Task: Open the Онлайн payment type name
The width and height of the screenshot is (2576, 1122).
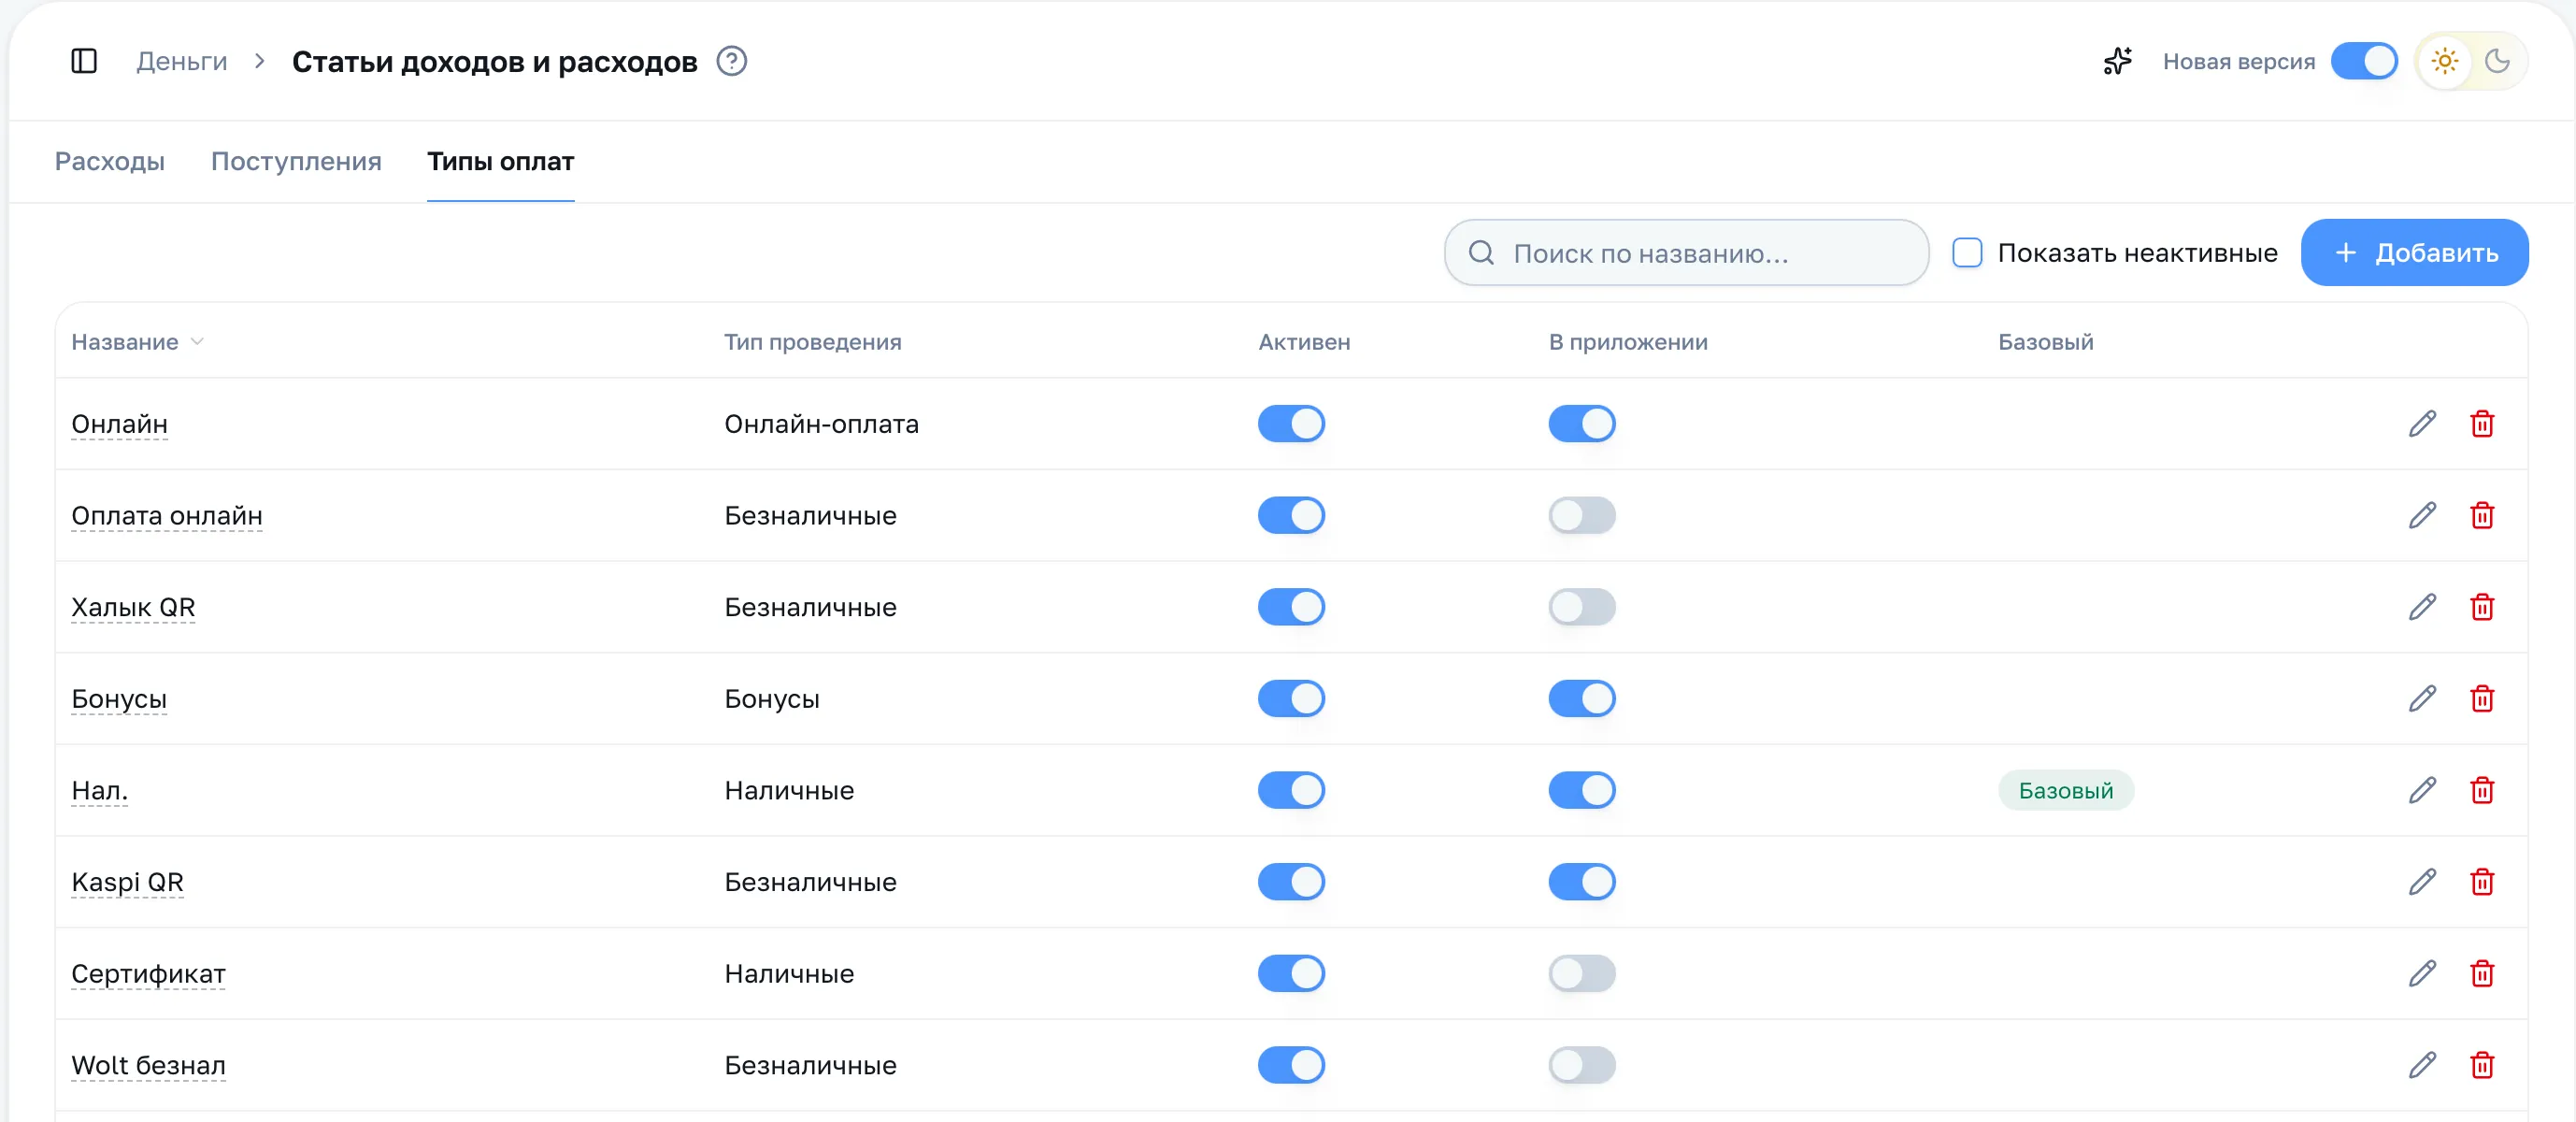Action: click(x=119, y=425)
